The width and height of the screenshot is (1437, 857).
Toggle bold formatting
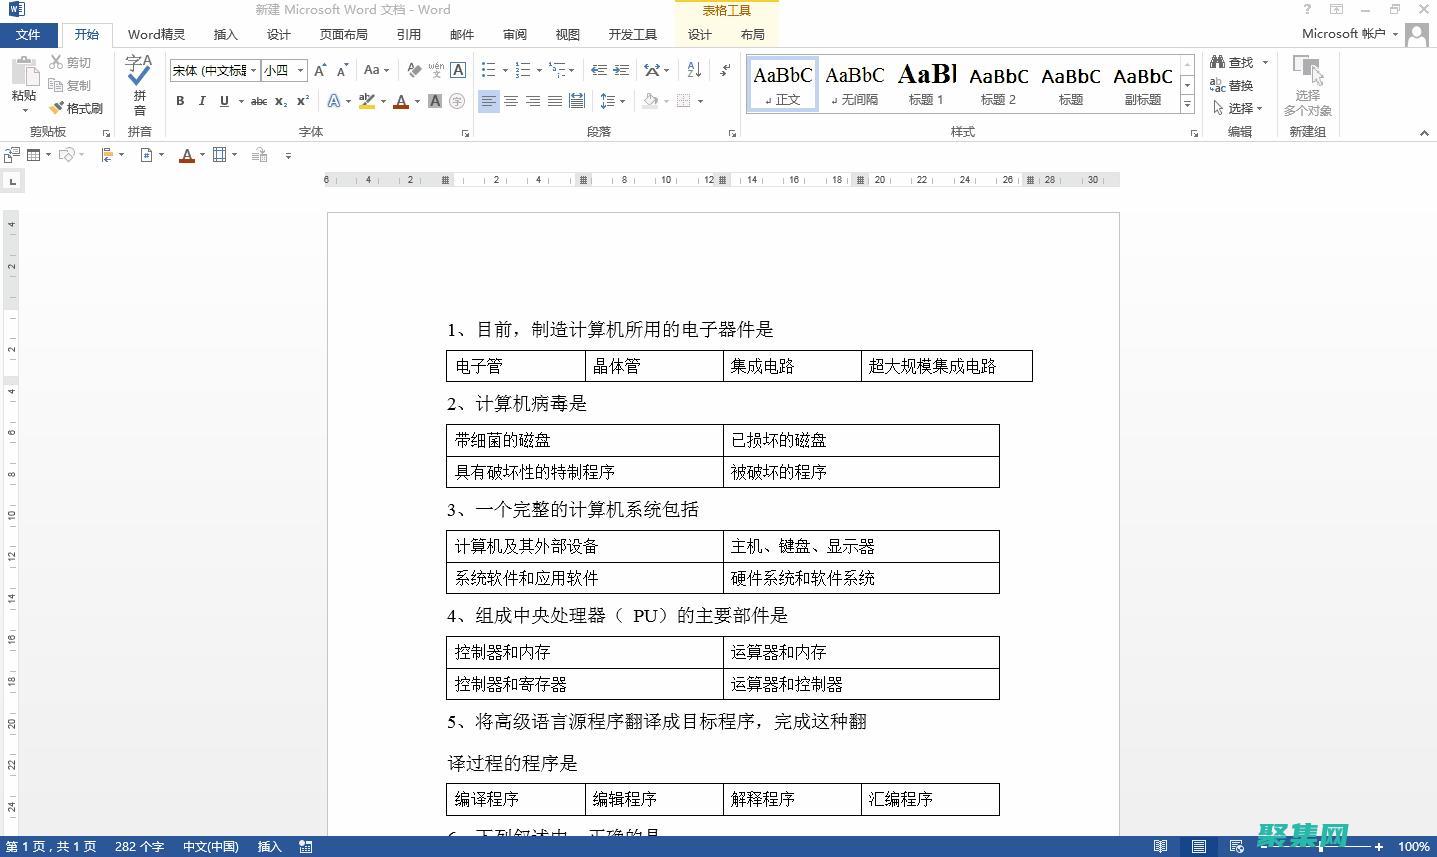[180, 101]
